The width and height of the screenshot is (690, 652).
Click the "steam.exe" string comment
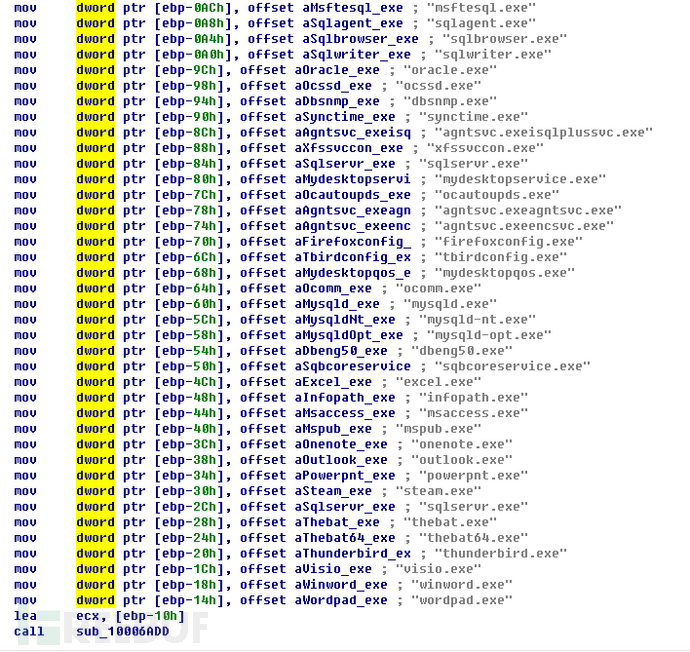(x=438, y=491)
